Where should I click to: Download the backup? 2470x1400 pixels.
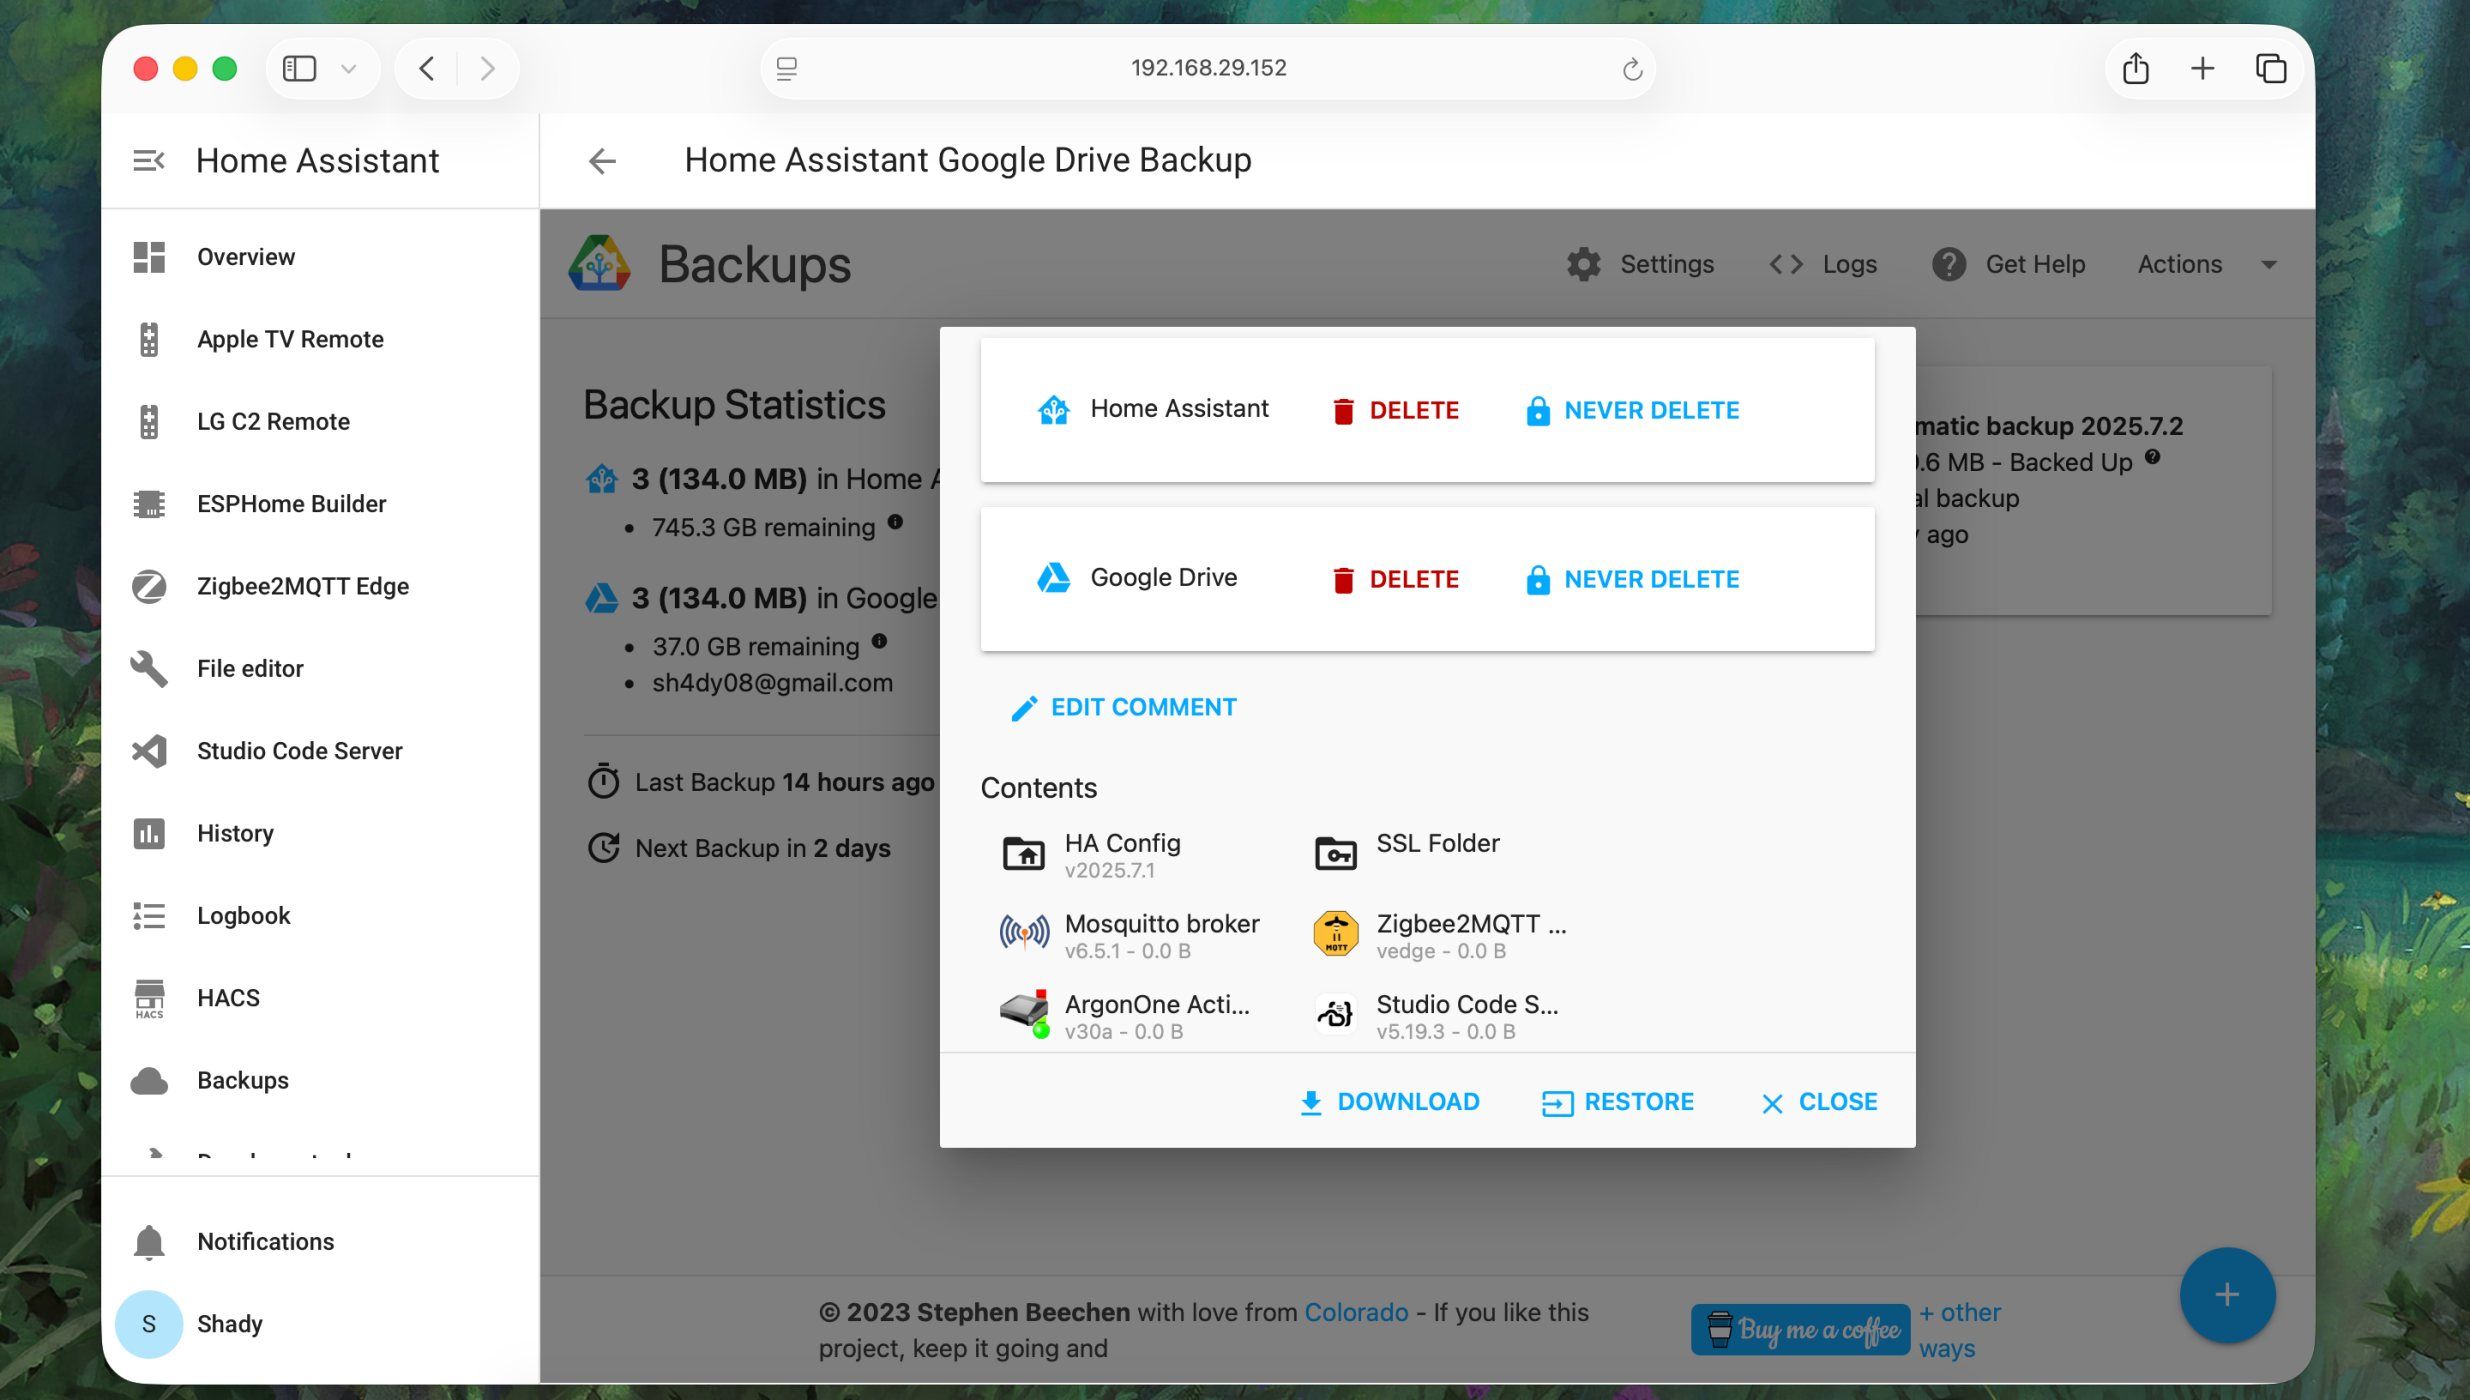1389,1102
